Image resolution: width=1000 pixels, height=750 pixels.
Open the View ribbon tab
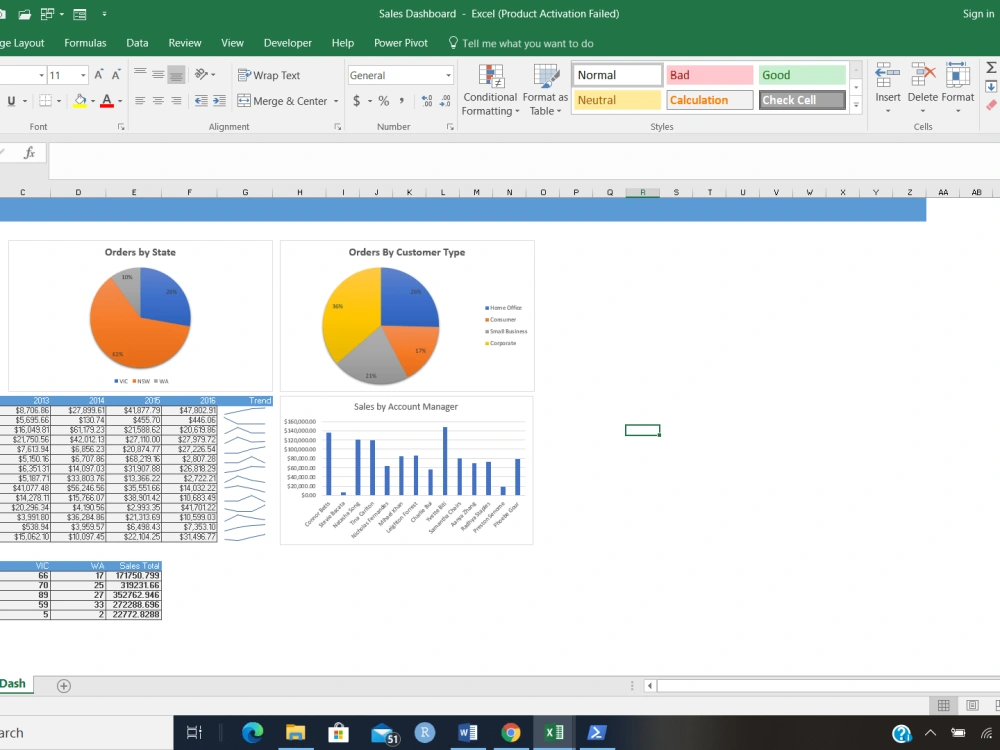(x=232, y=43)
